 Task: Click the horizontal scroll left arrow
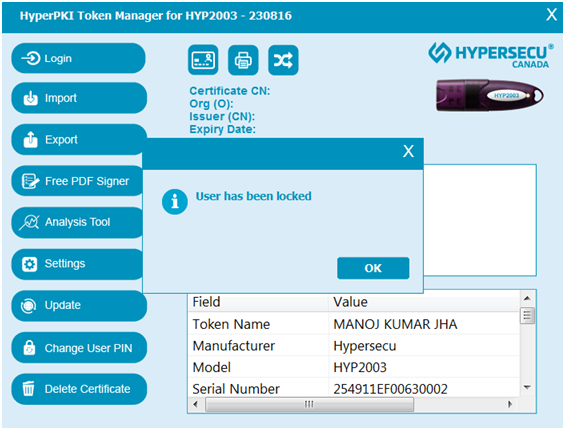click(x=195, y=404)
